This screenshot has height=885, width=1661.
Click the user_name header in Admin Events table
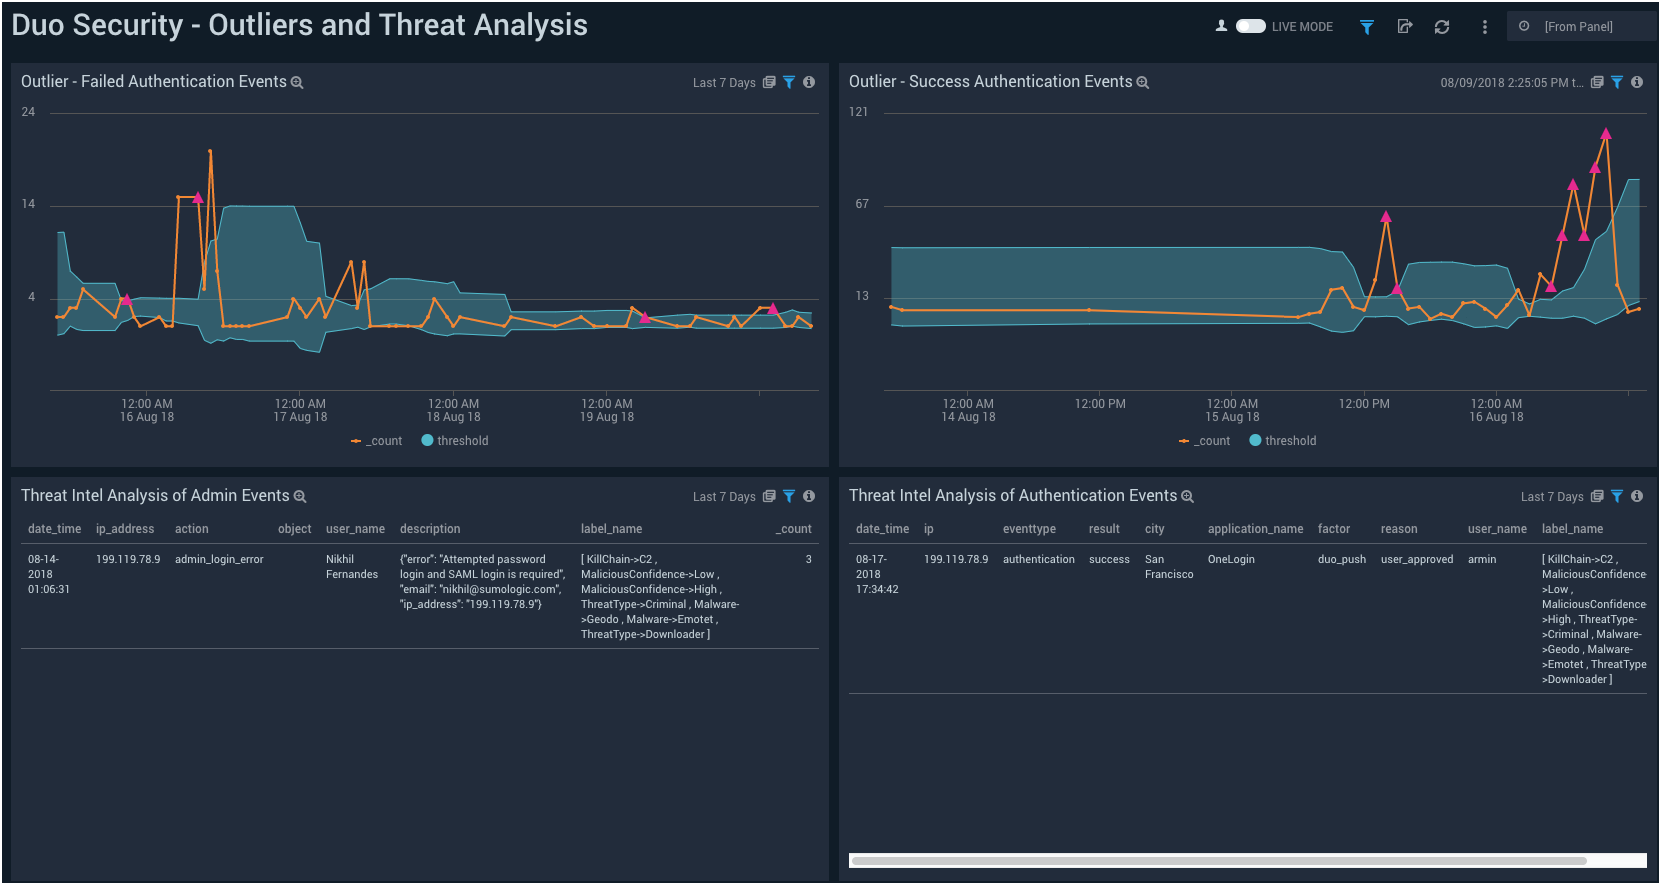pos(355,529)
